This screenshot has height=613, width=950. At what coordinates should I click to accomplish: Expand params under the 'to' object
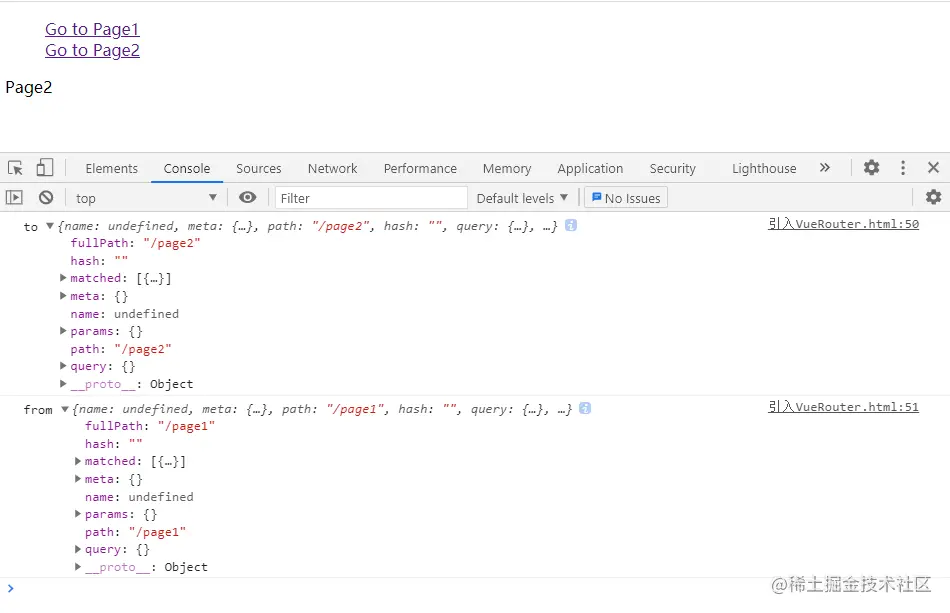click(63, 331)
